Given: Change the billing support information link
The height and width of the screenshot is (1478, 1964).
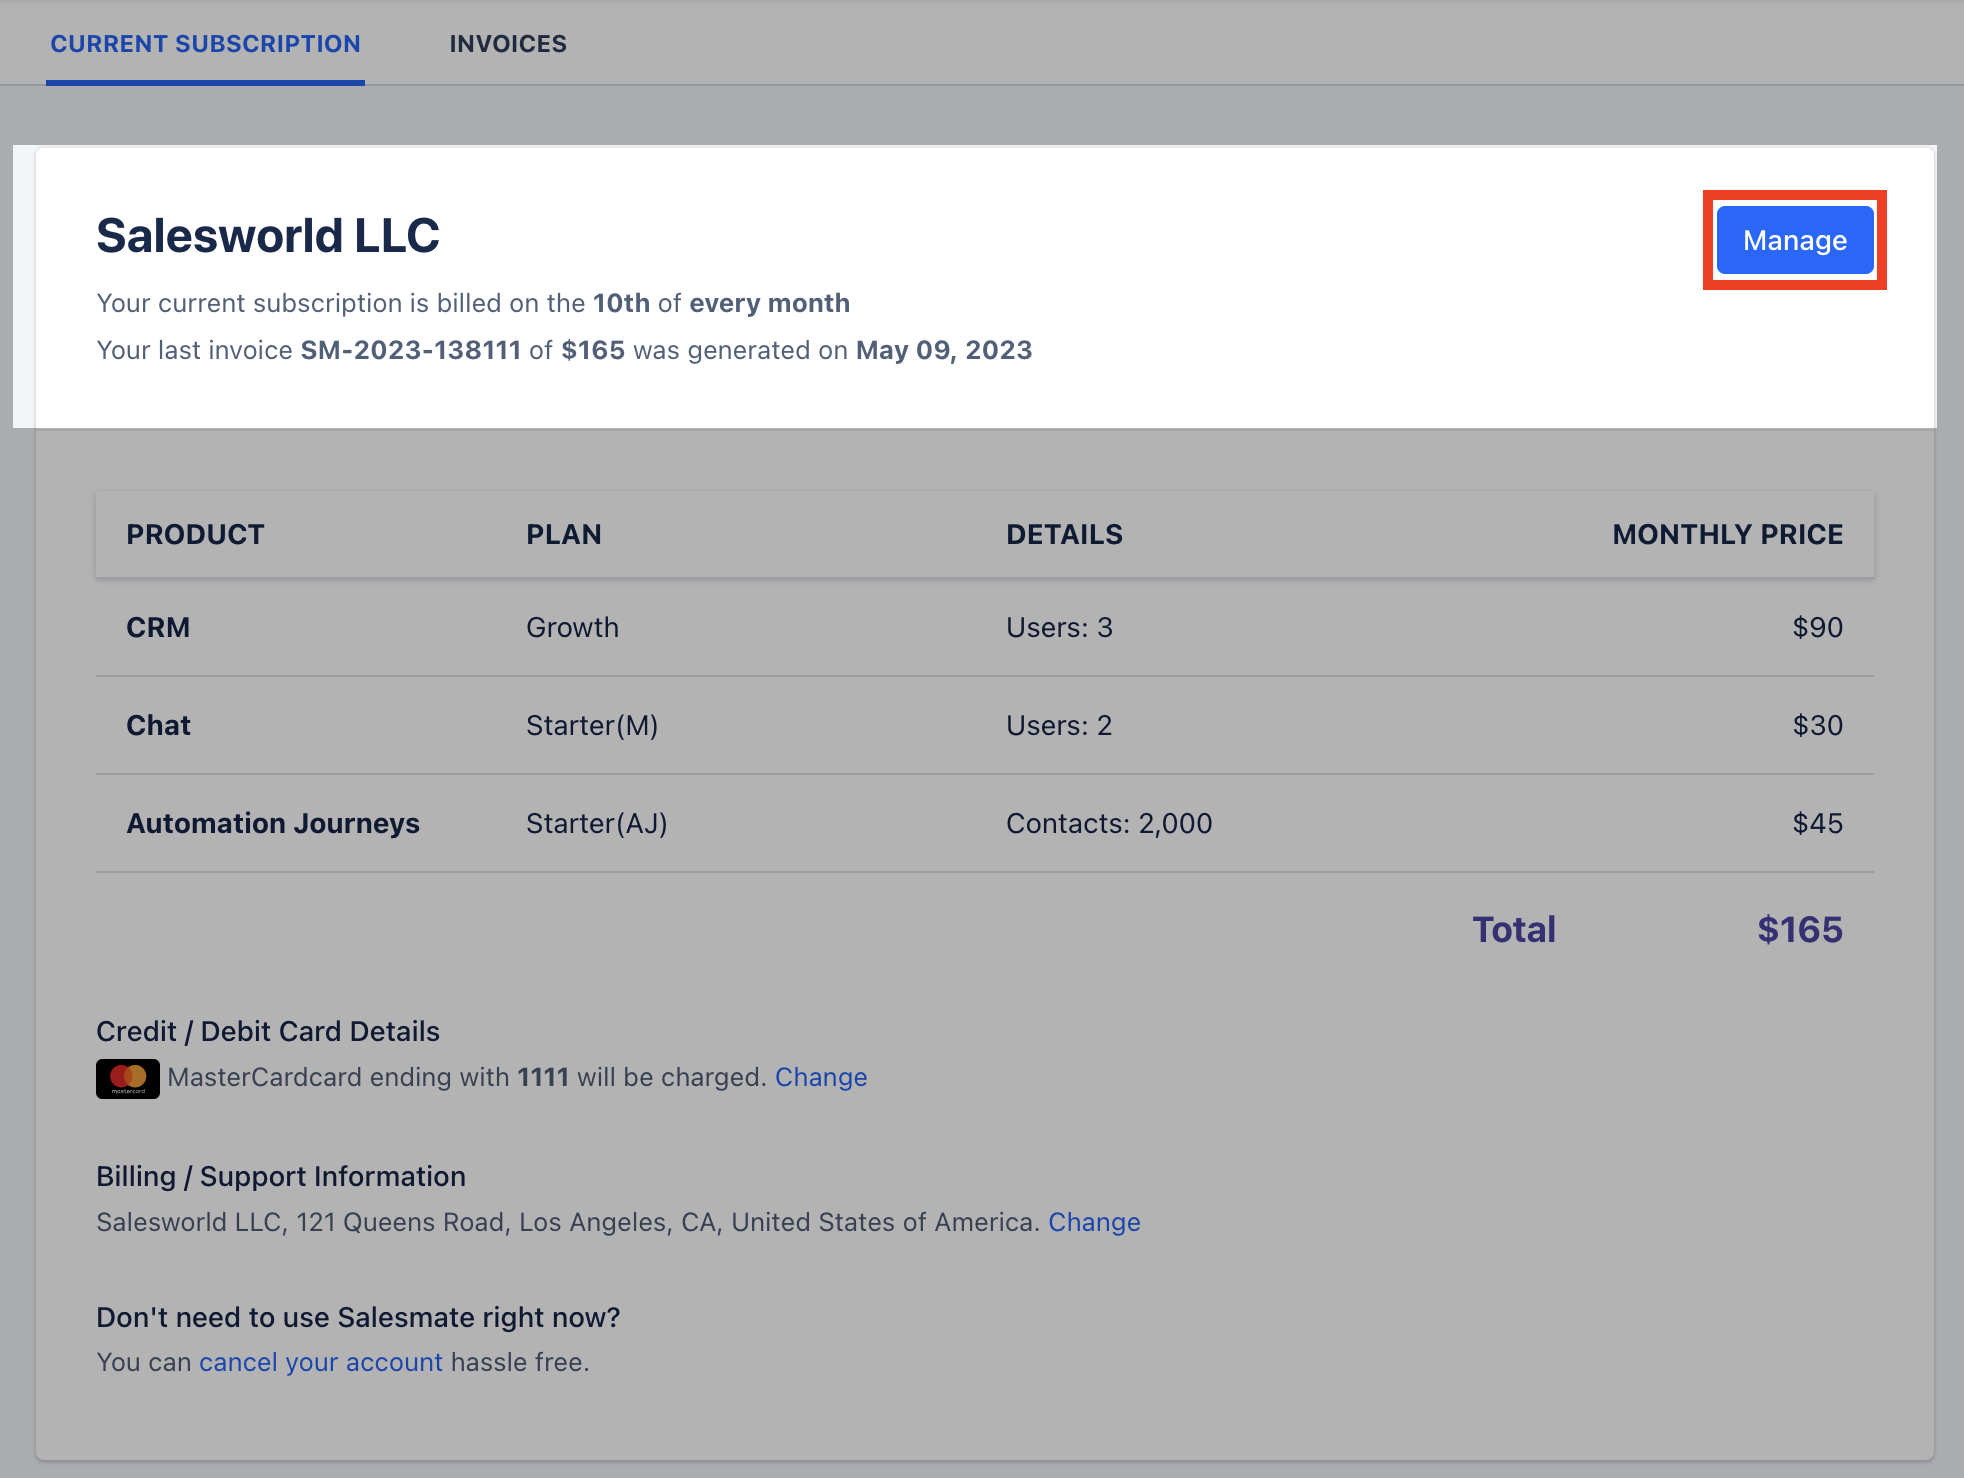Looking at the screenshot, I should tap(1094, 1222).
